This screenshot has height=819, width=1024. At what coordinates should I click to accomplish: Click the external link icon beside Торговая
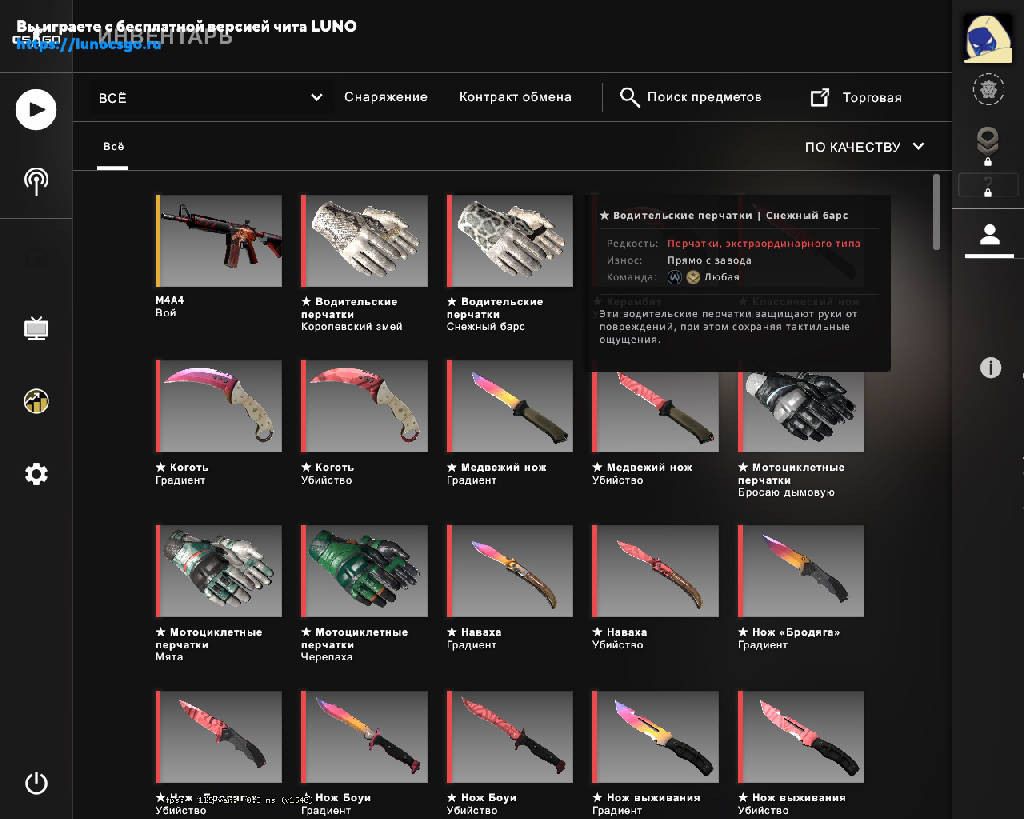tap(820, 97)
